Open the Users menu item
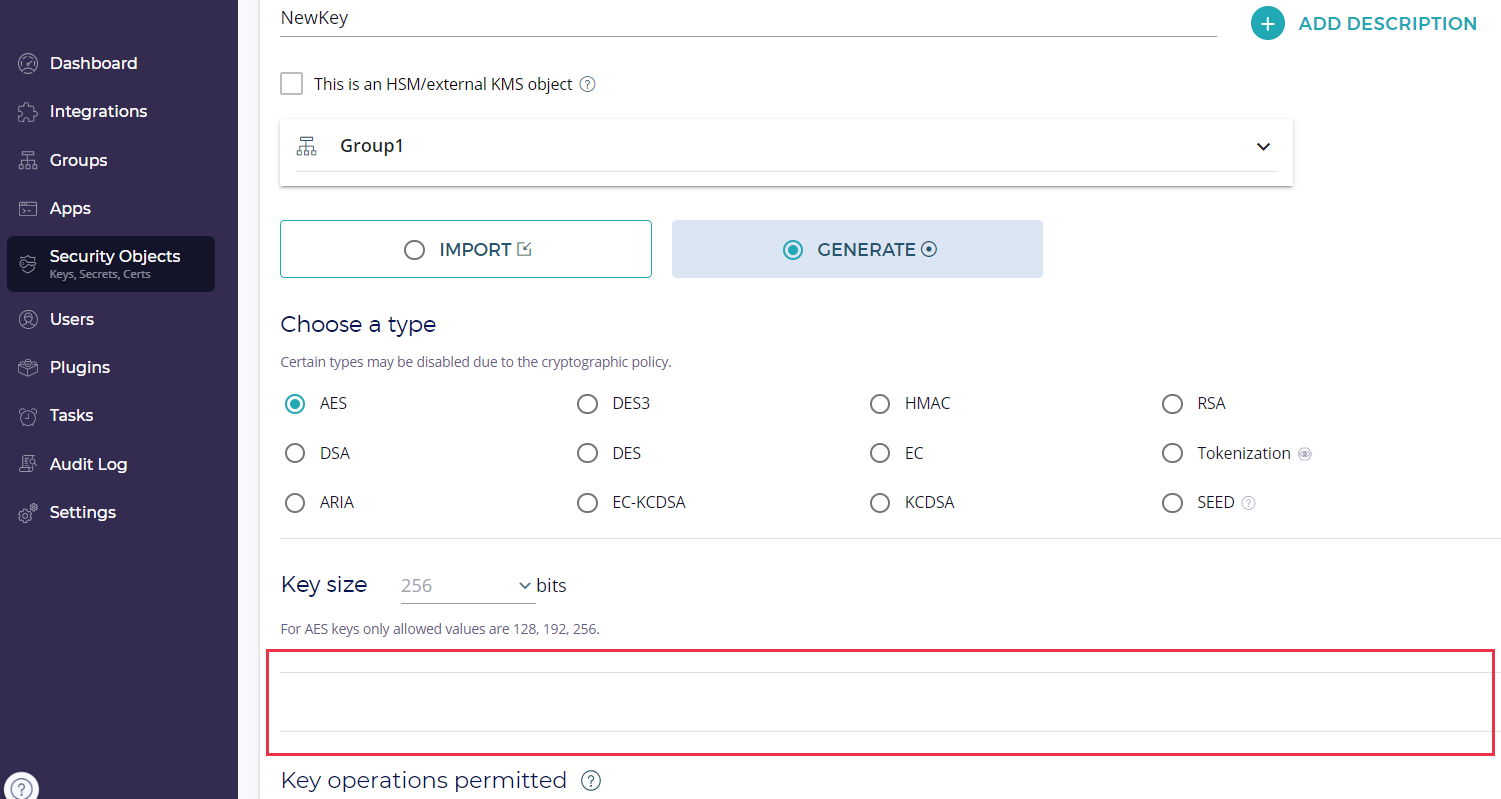This screenshot has width=1501, height=799. (x=72, y=320)
